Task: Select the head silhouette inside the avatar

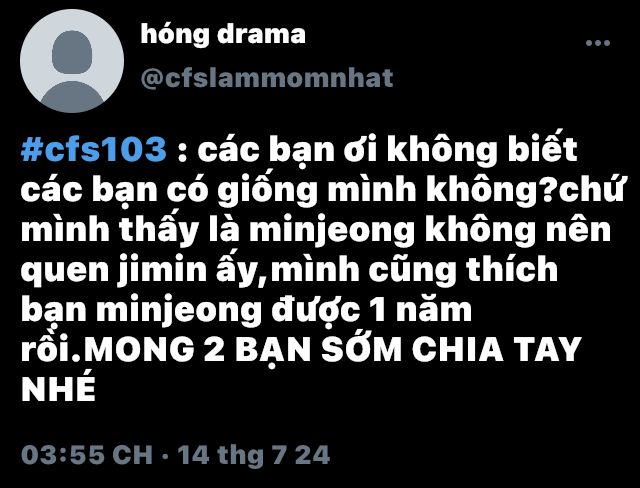Action: point(72,51)
